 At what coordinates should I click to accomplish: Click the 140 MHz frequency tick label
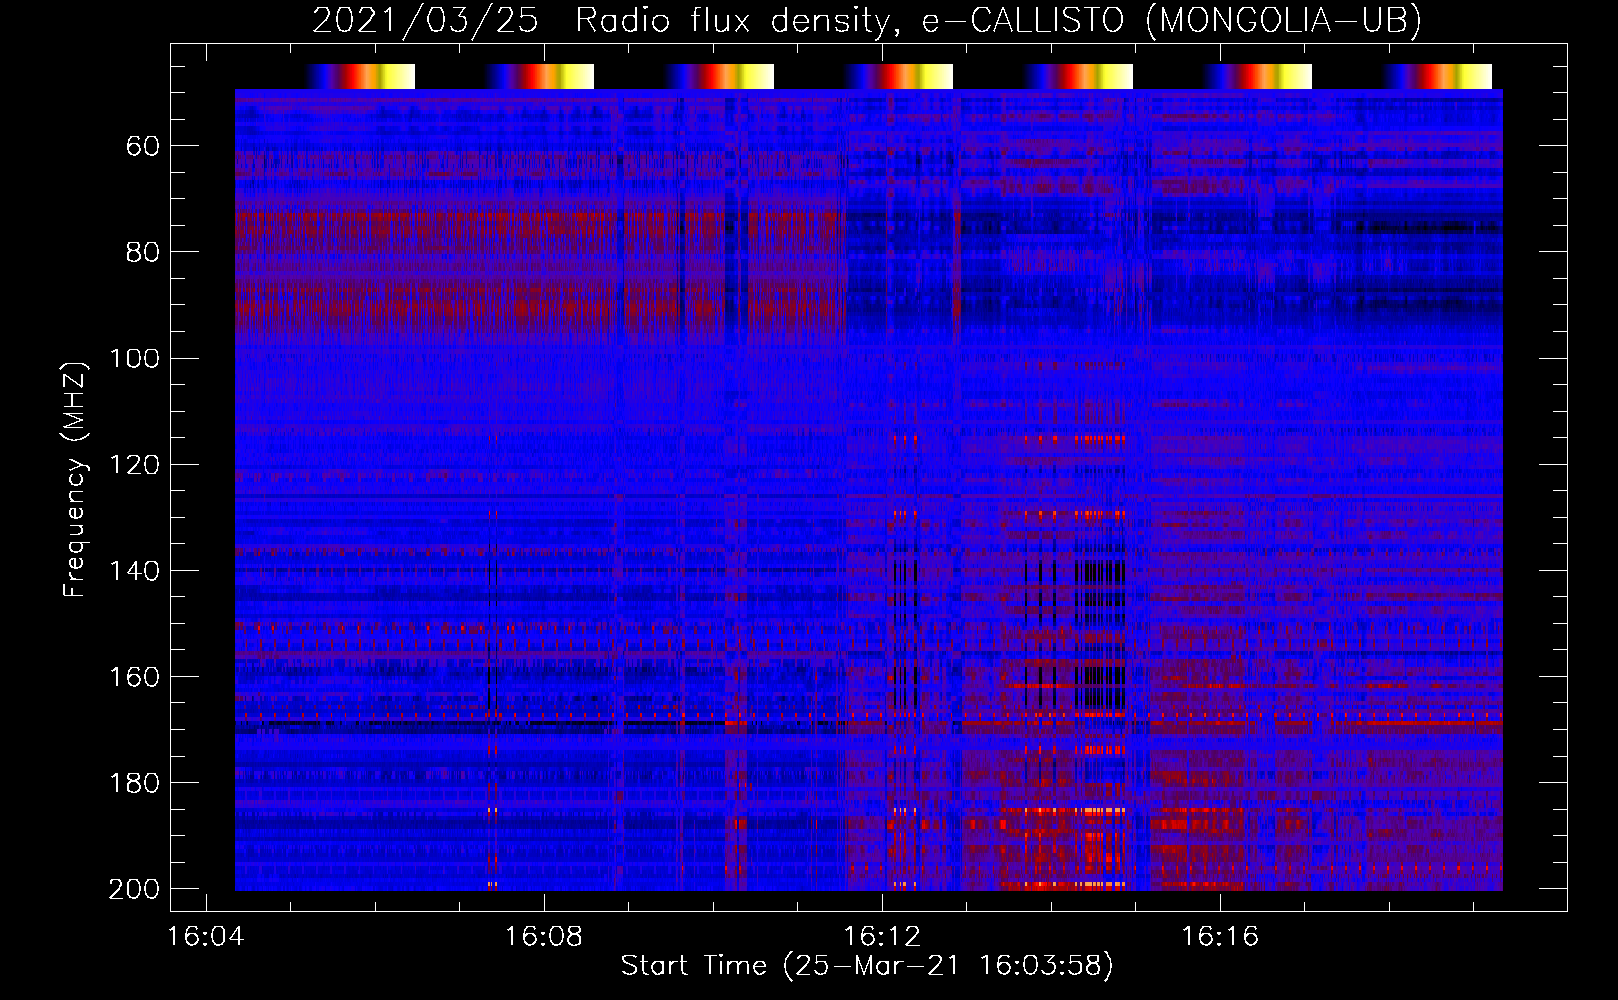point(134,571)
